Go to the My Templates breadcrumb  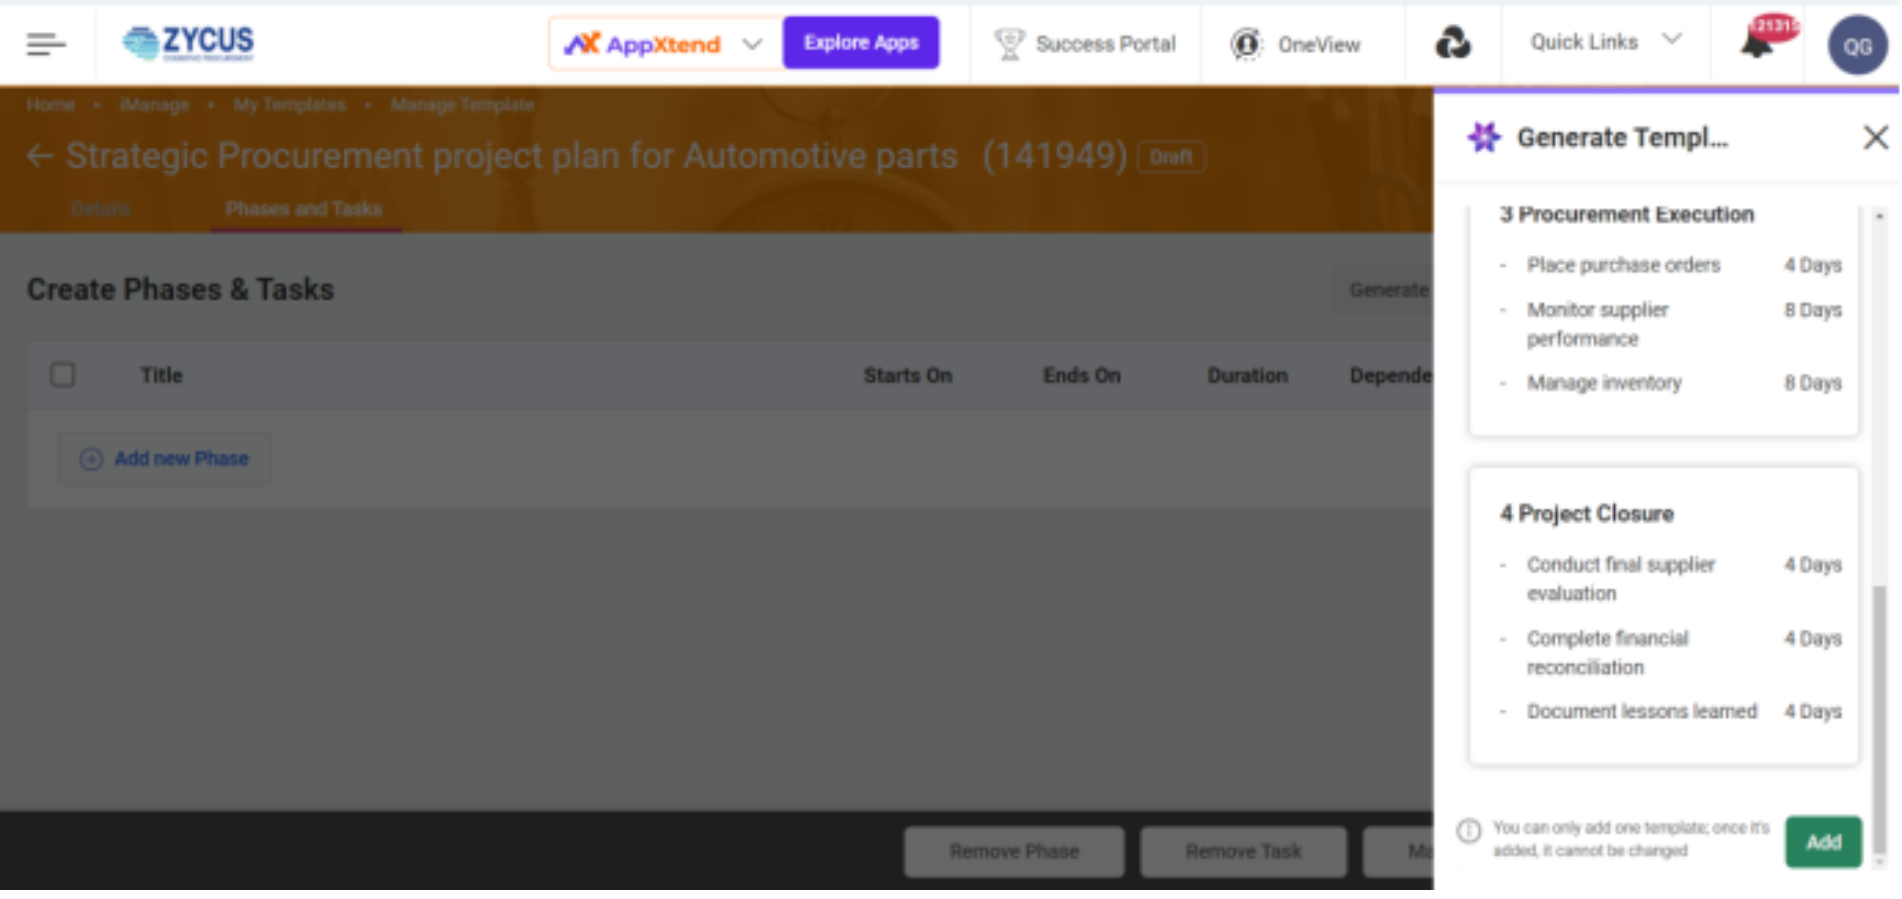[289, 104]
